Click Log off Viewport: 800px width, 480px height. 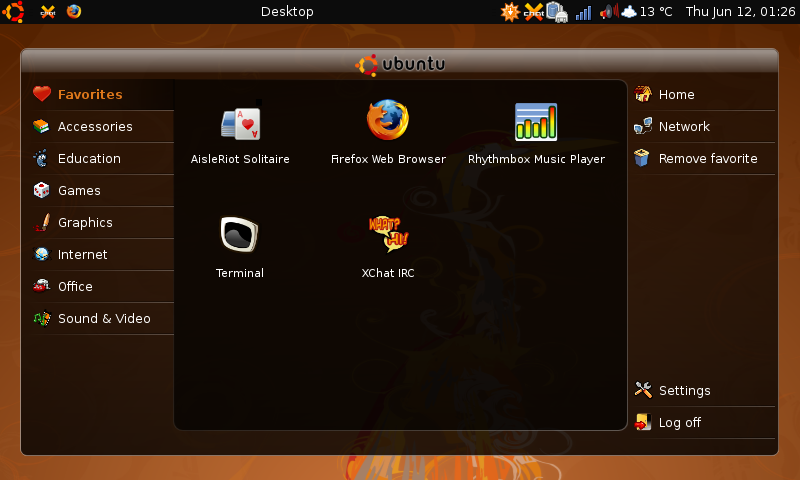tap(679, 423)
